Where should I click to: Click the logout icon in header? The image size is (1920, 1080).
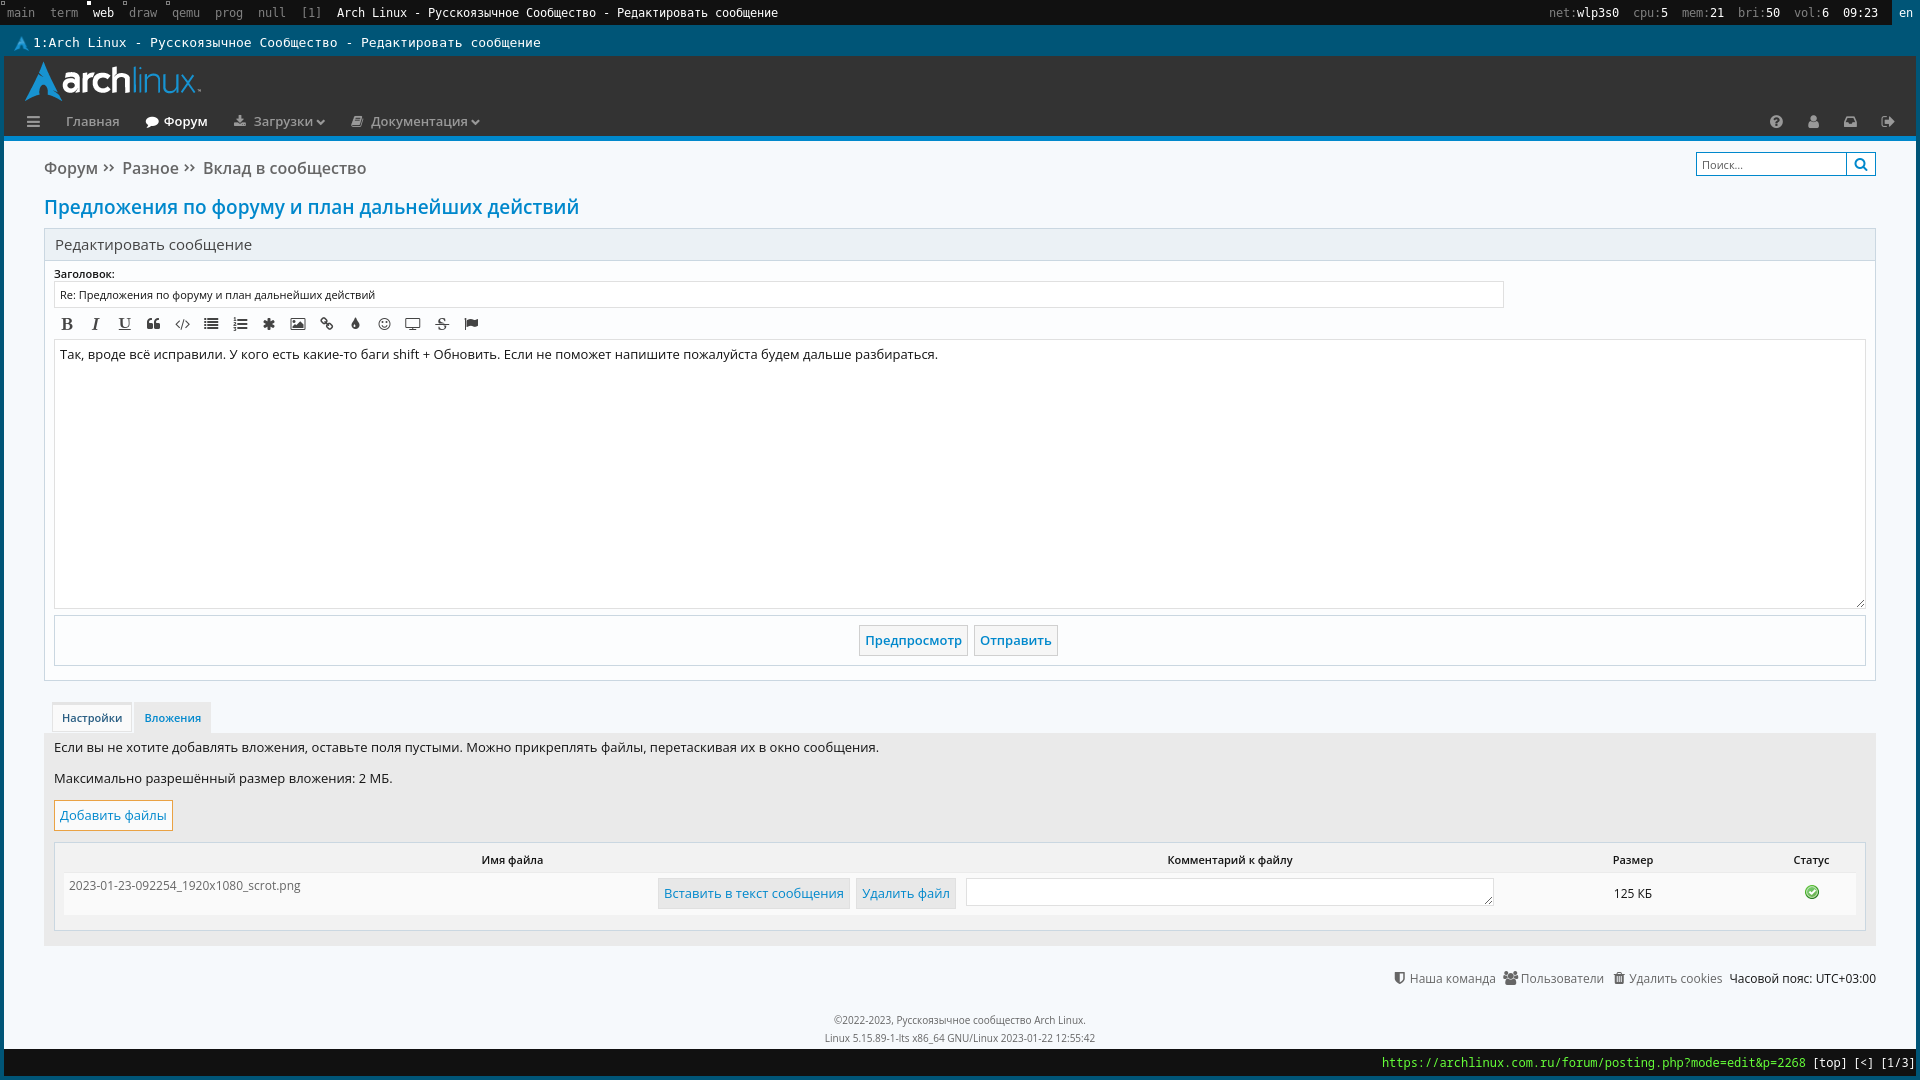tap(1887, 122)
